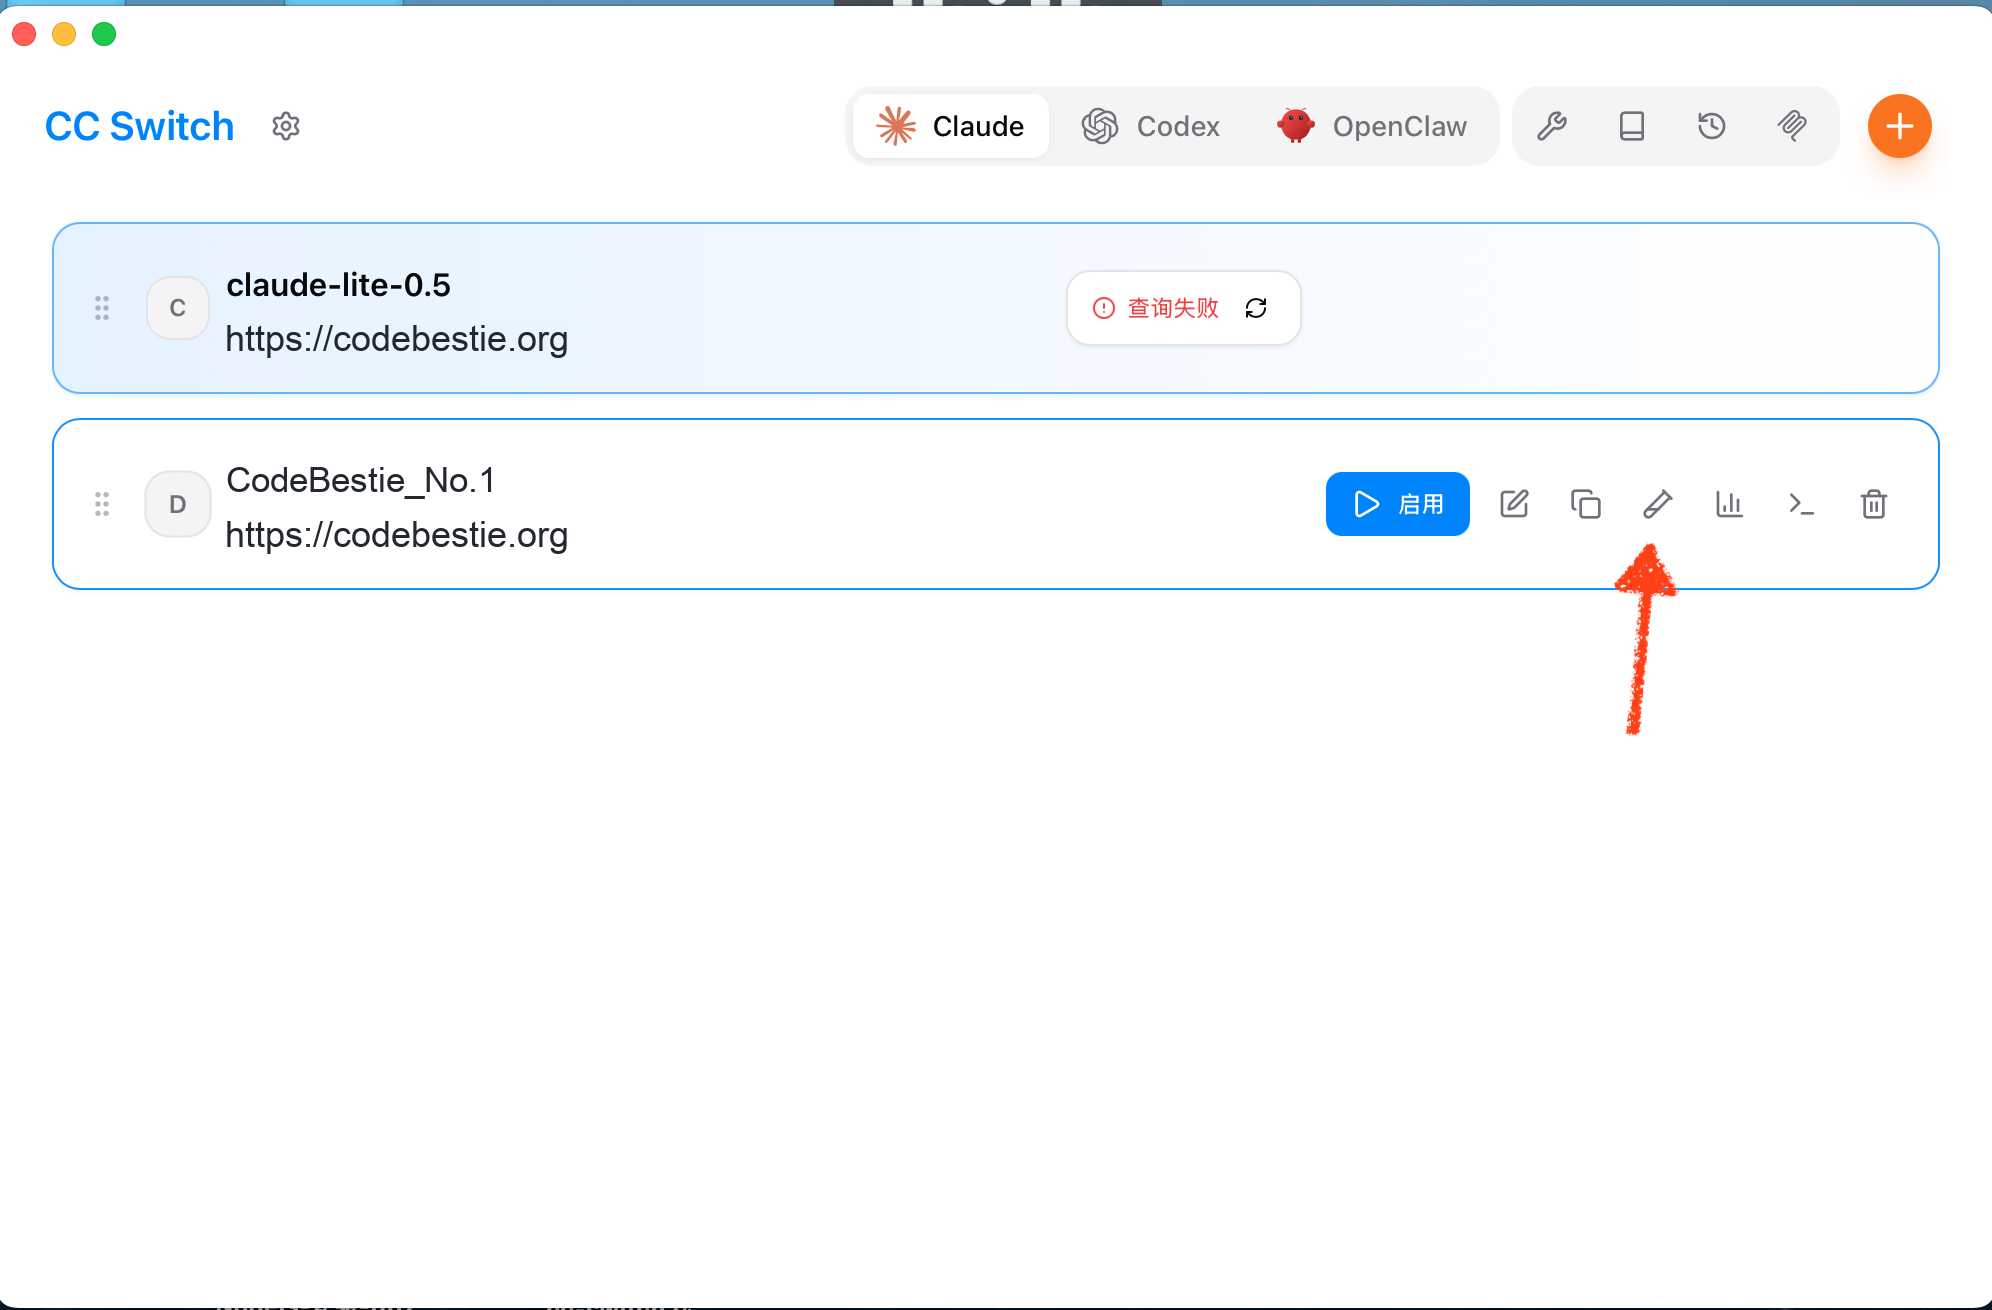Open the URL under claude-lite-0.5
The width and height of the screenshot is (1992, 1310).
pos(397,340)
